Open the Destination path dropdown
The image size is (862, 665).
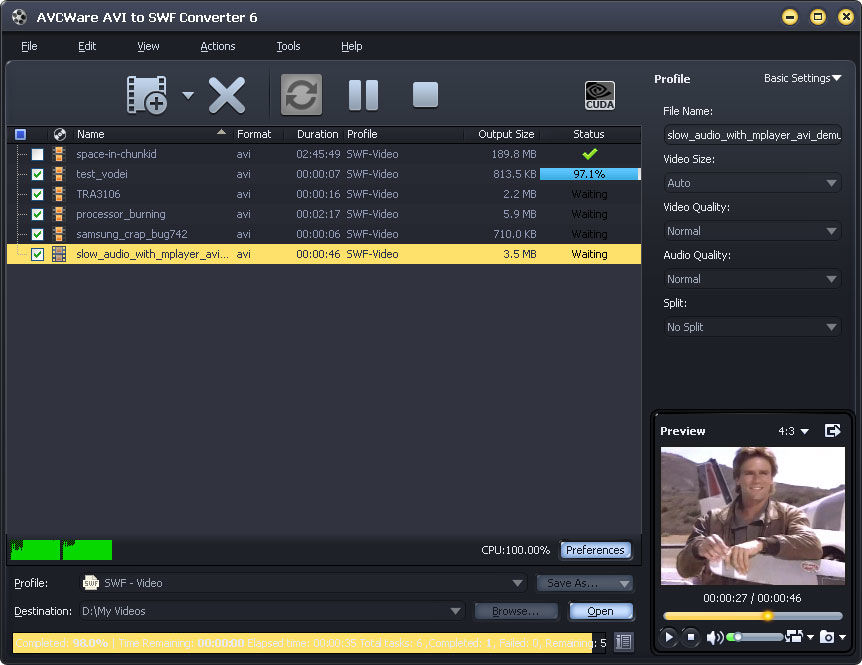click(272, 611)
